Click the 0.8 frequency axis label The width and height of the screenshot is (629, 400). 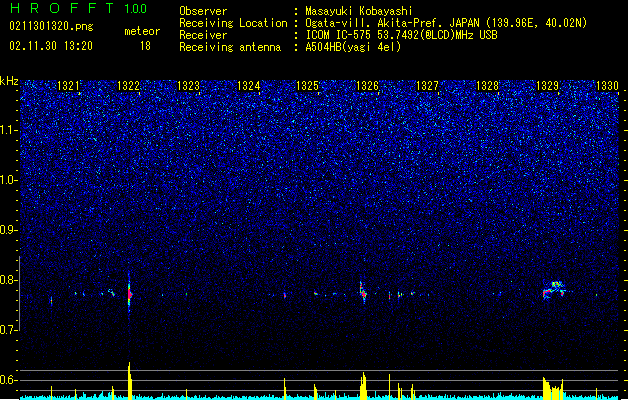tap(9, 280)
